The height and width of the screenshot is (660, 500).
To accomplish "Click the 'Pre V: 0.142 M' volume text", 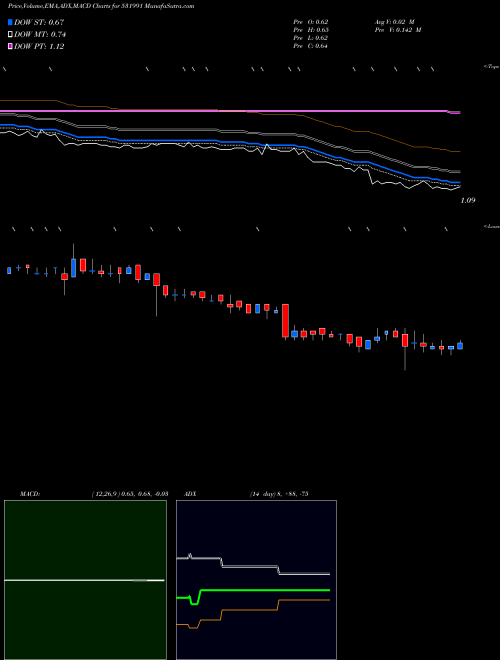I will pos(398,30).
